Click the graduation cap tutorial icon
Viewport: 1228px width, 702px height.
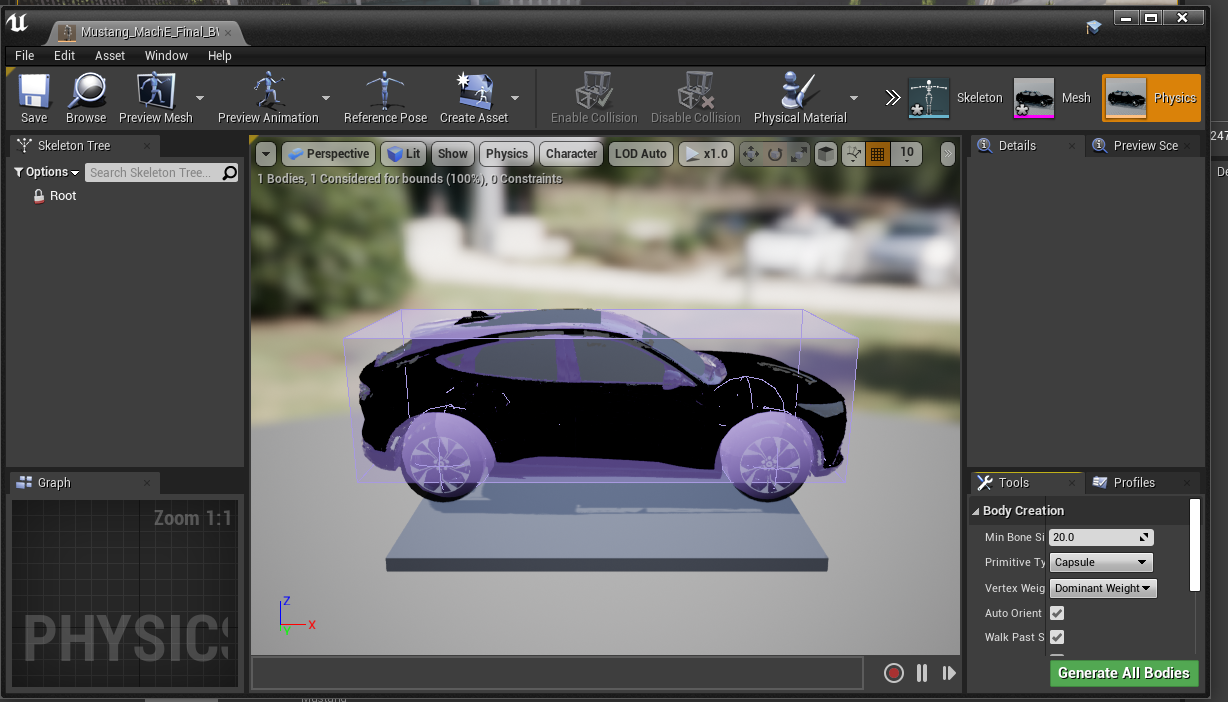(x=1095, y=28)
